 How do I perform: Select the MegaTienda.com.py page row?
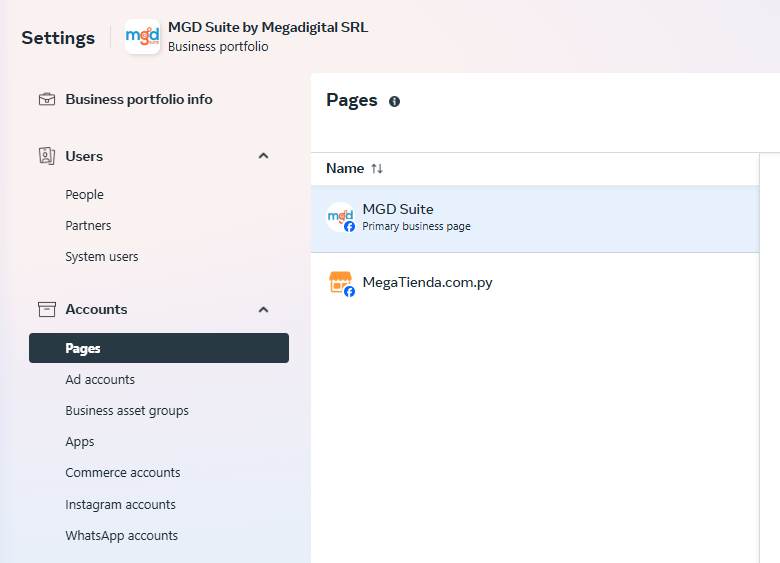(x=535, y=283)
